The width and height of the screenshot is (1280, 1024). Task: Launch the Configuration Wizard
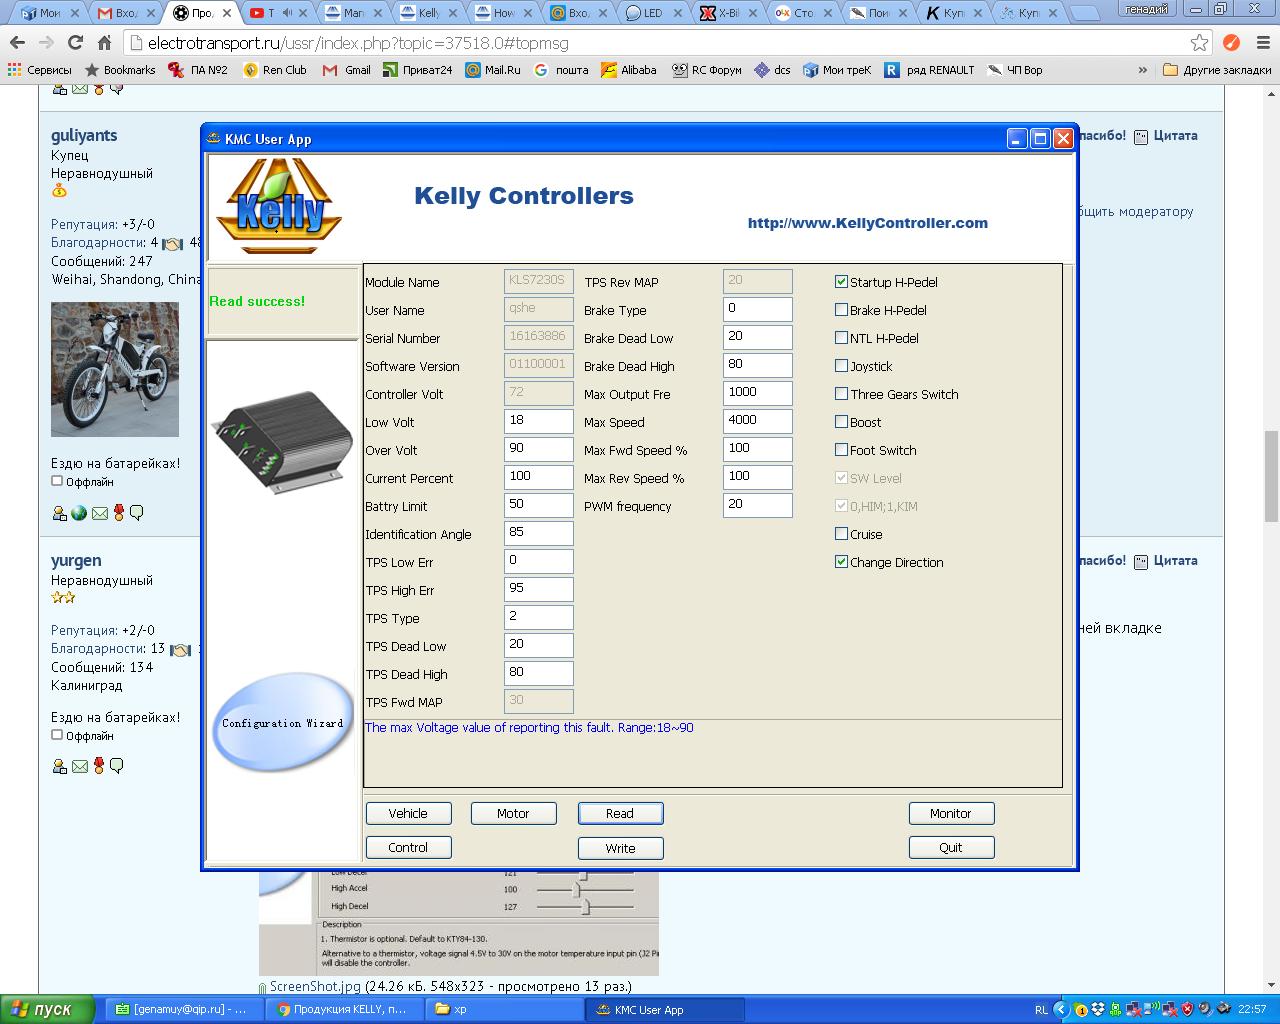[283, 723]
